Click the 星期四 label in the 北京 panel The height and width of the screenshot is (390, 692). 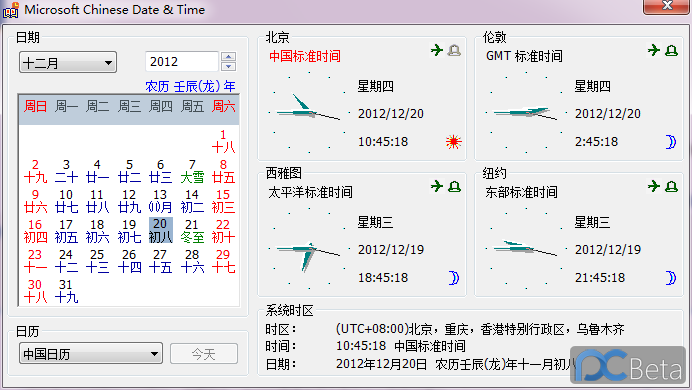click(x=376, y=86)
